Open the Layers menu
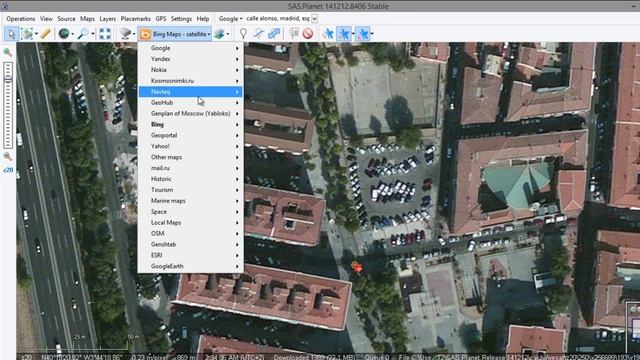 pyautogui.click(x=107, y=19)
